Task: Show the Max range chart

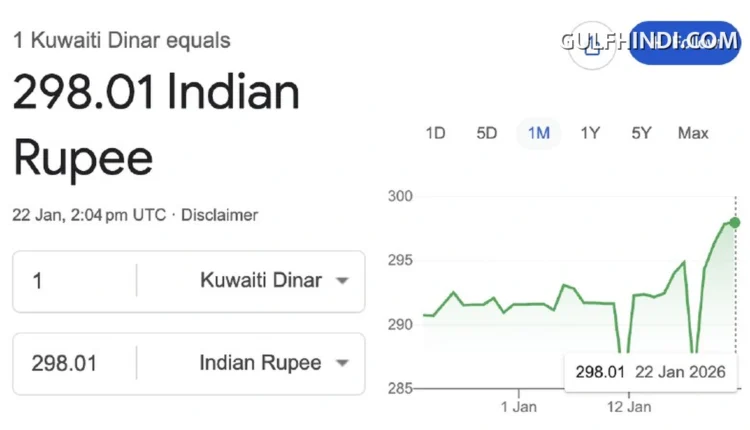Action: point(693,133)
